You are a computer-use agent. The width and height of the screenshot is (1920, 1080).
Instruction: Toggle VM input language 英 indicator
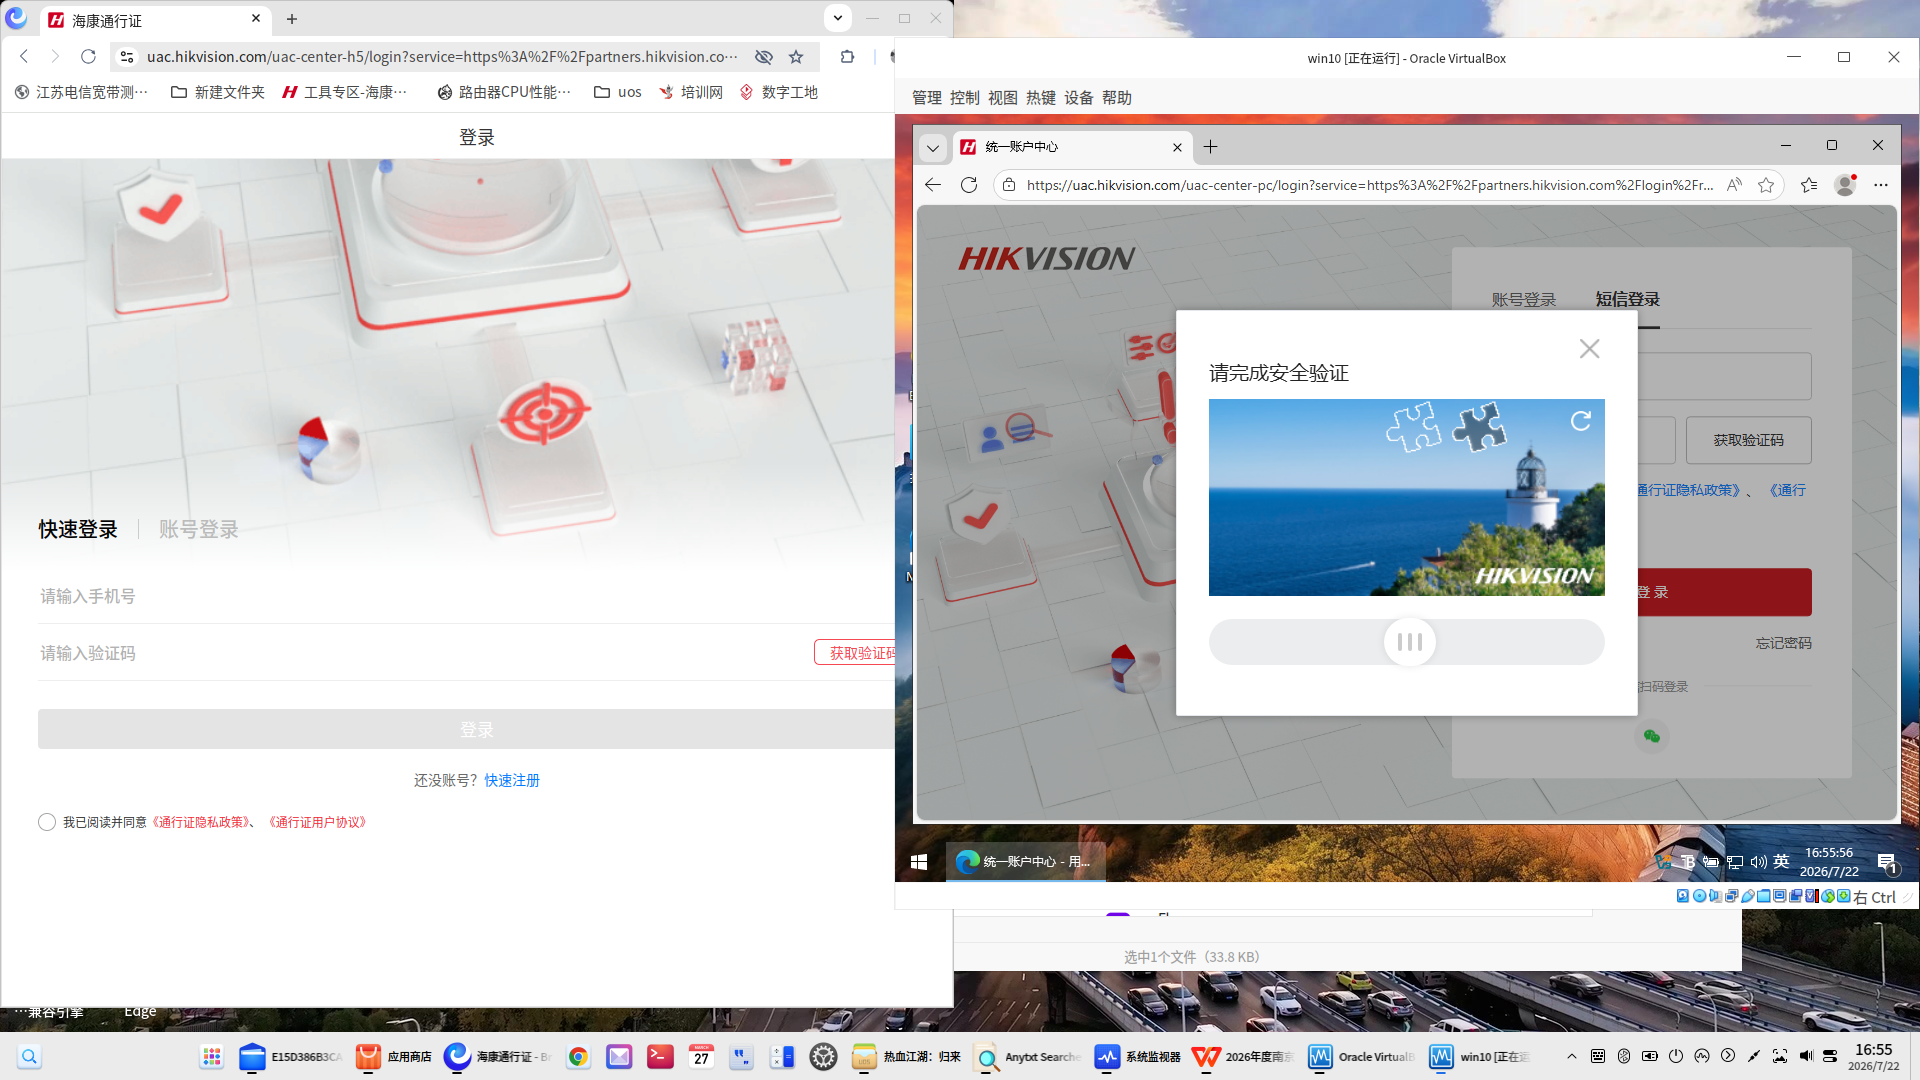coord(1781,861)
